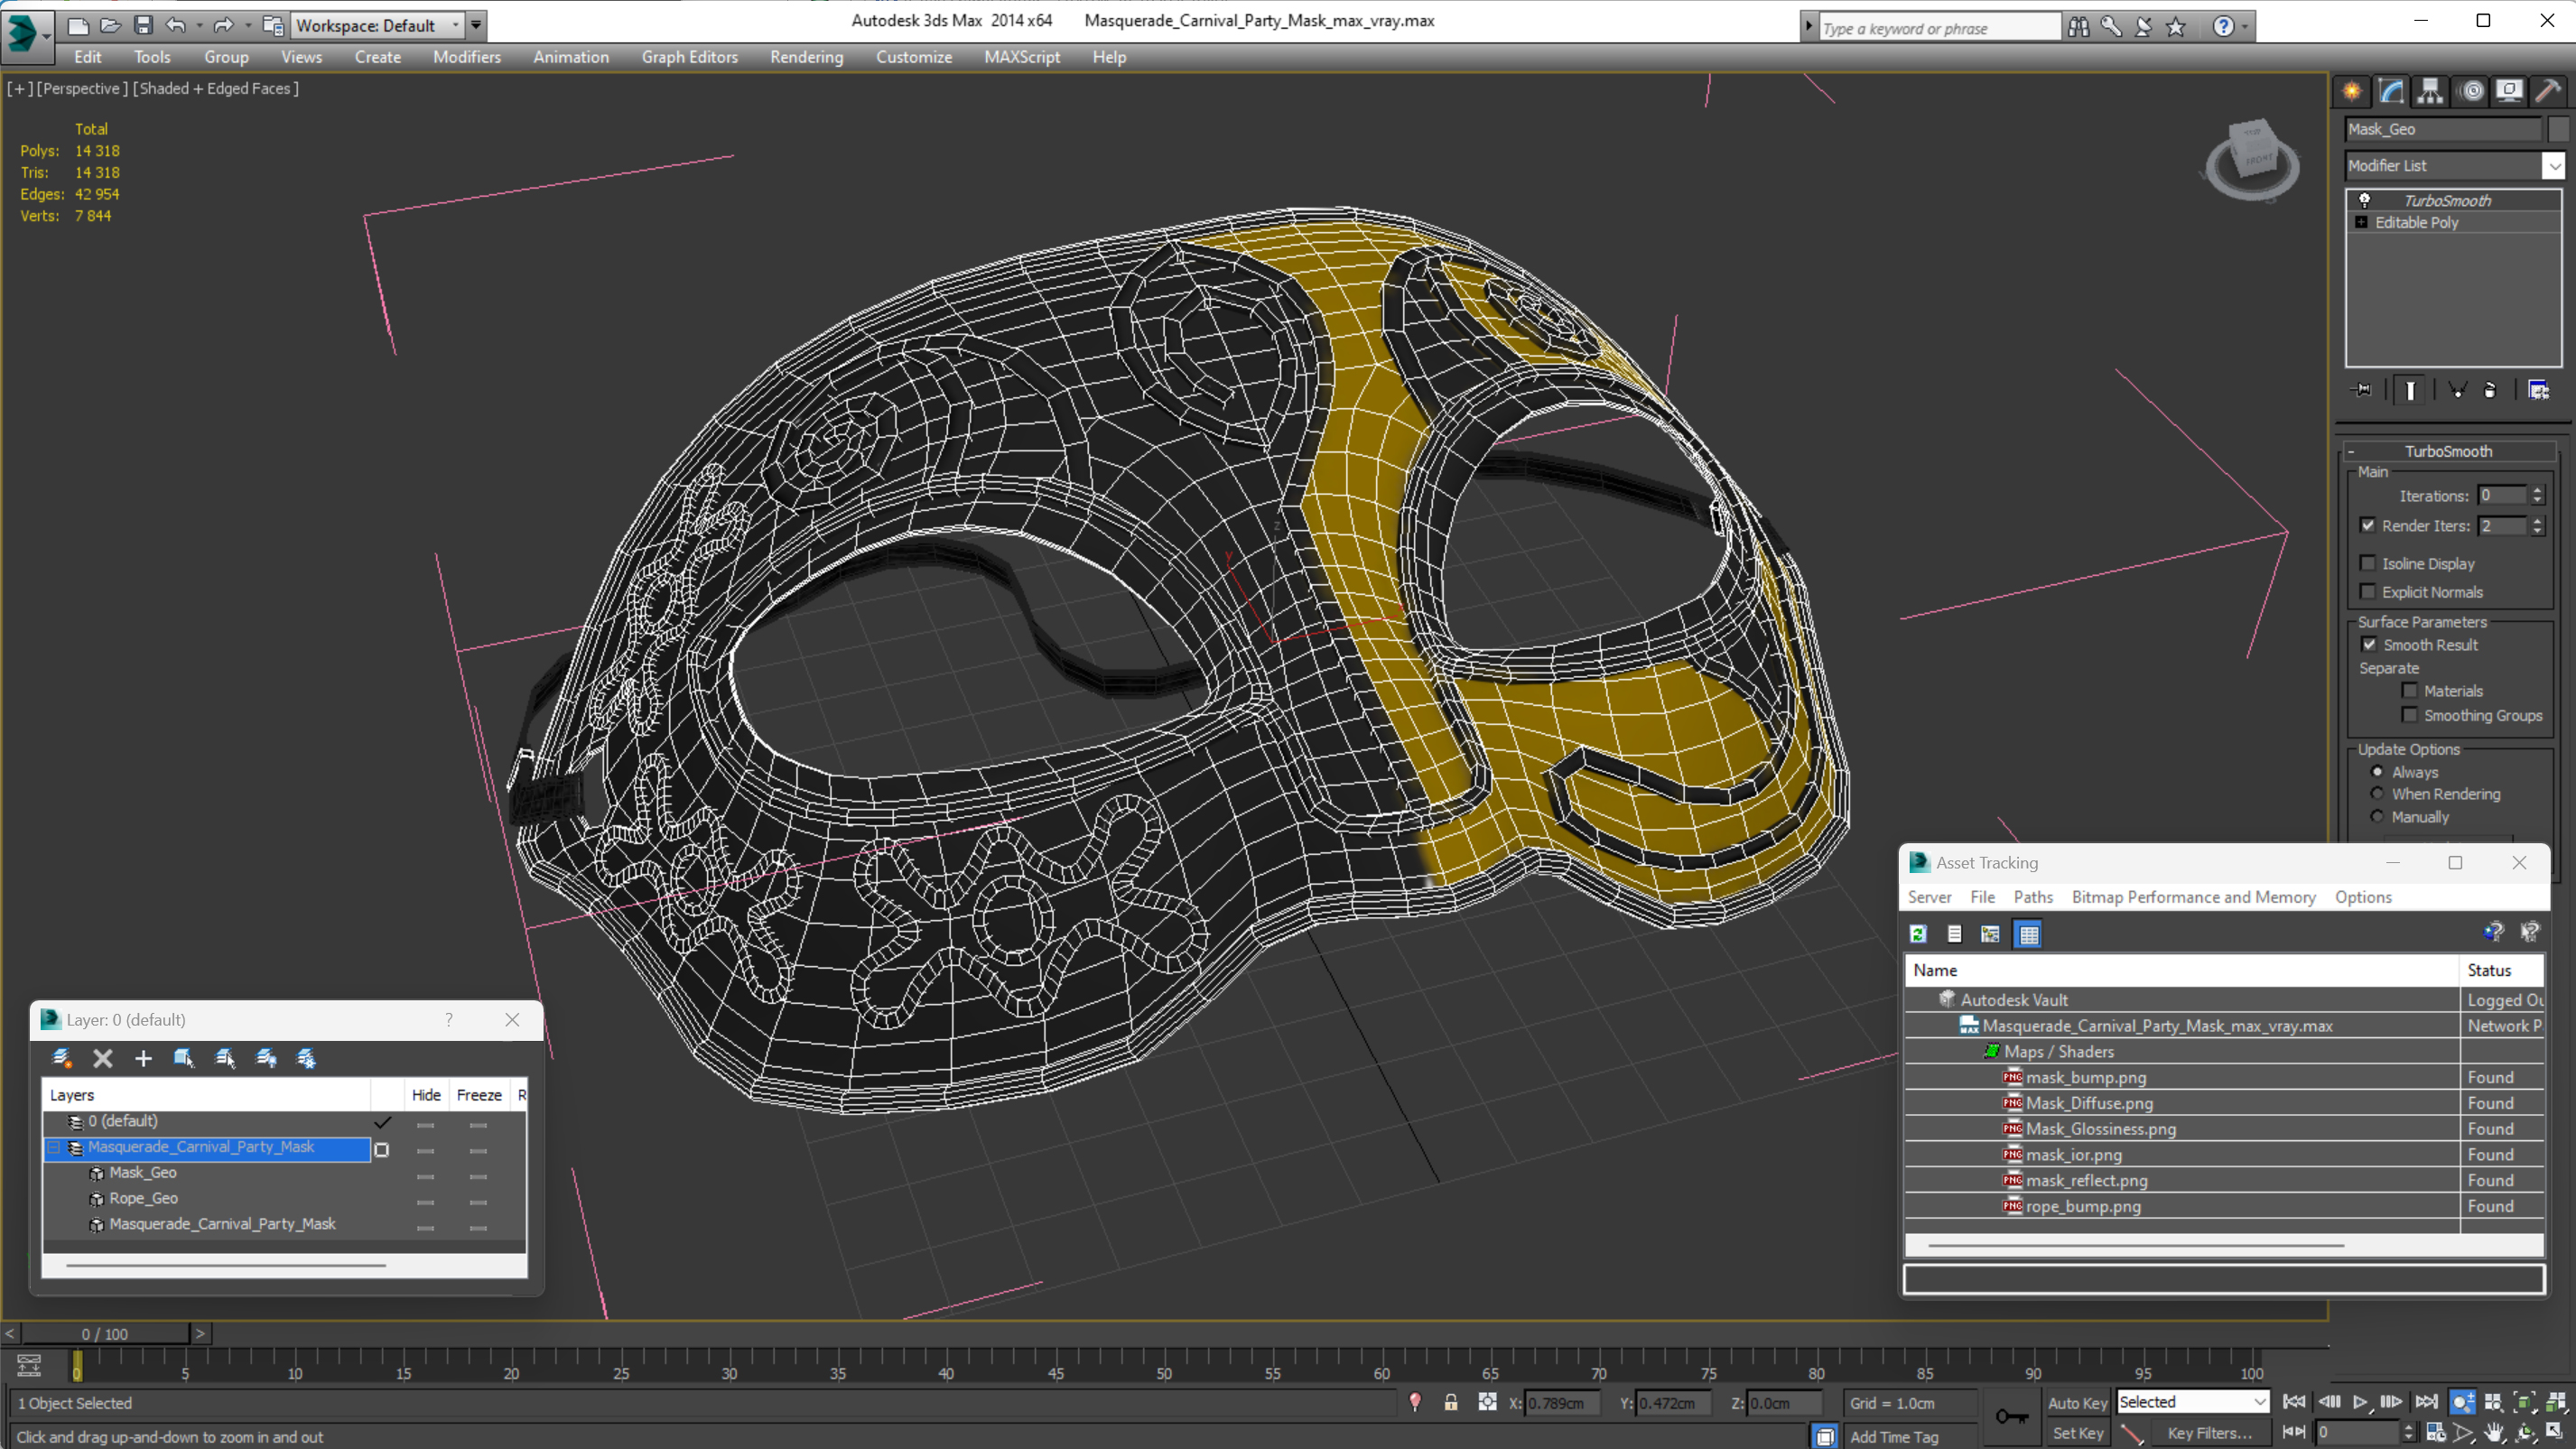Click Highlight Selected Objects' Layers icon
2576x1449 pixels.
[x=225, y=1058]
